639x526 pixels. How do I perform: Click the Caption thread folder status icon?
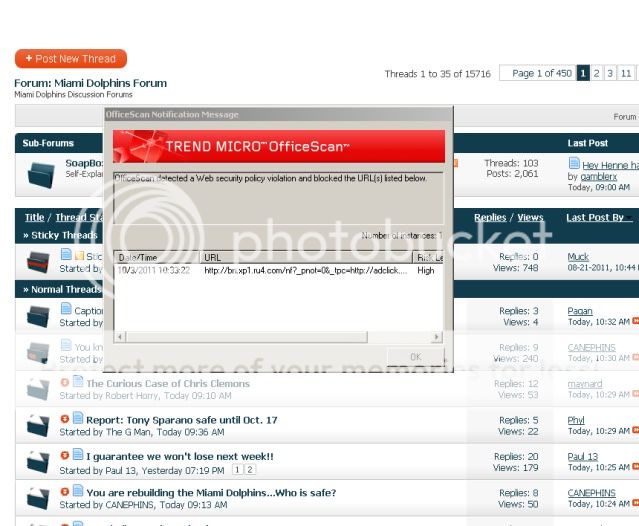click(38, 317)
